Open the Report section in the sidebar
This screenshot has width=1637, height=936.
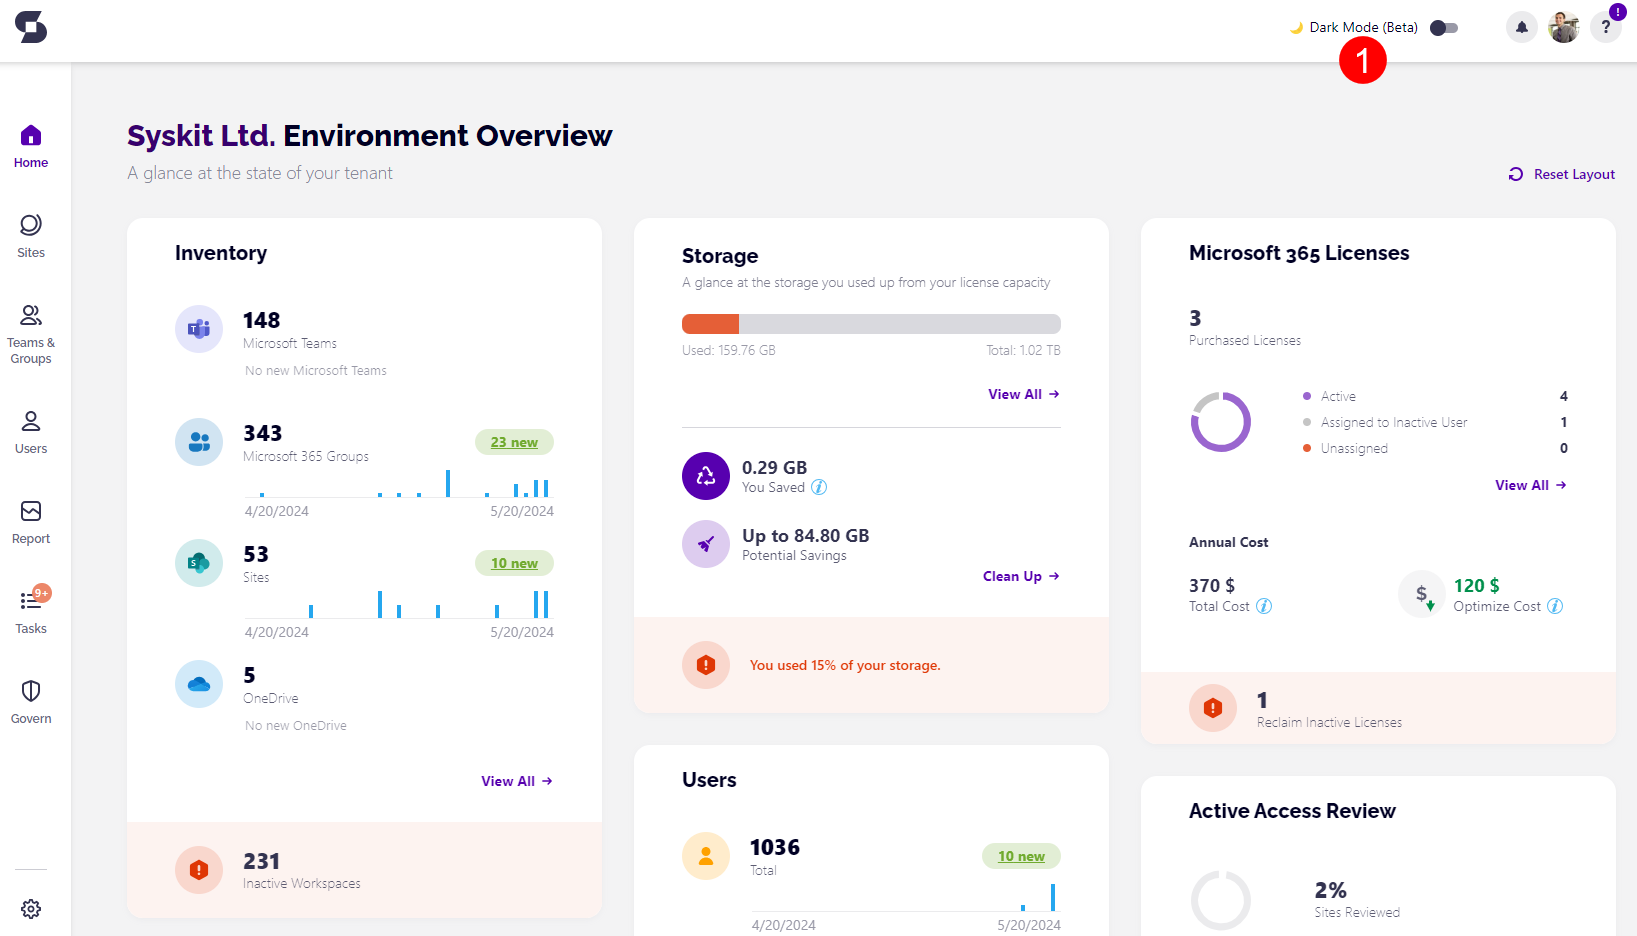pos(30,521)
